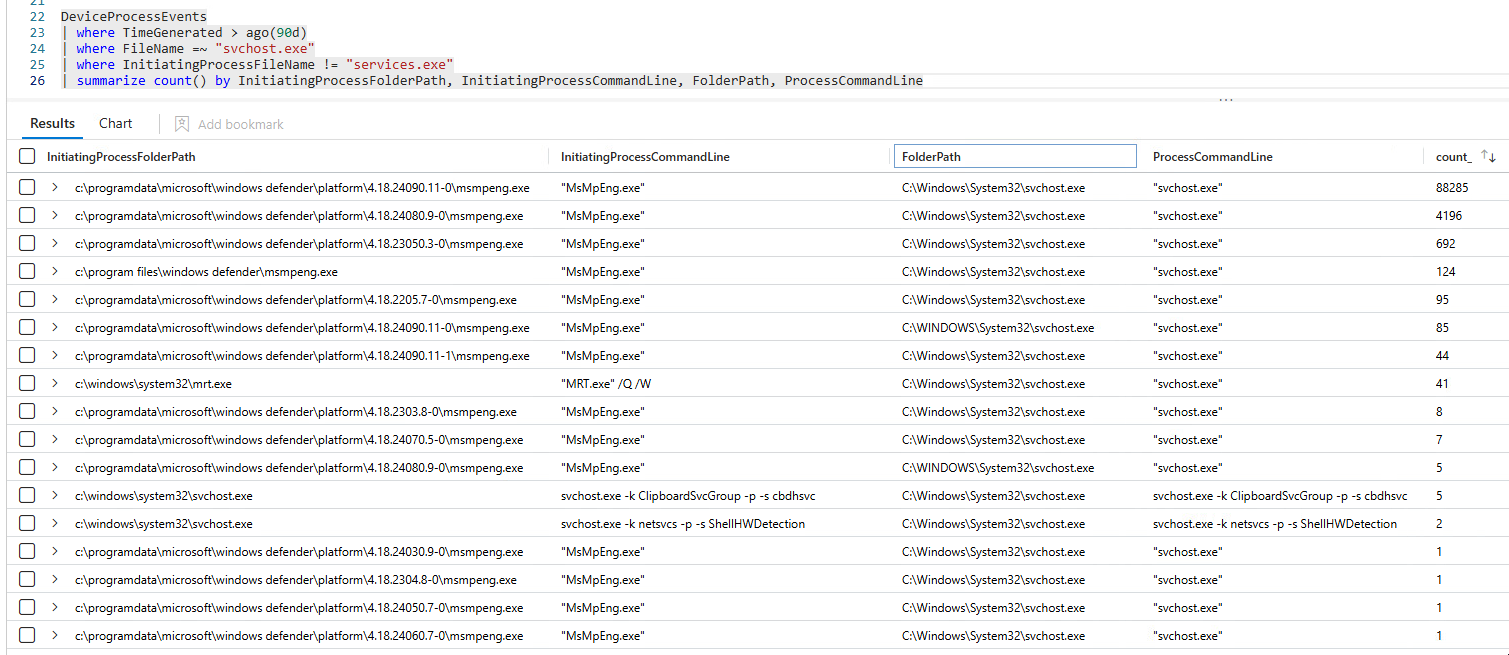Click the count value 692
The height and width of the screenshot is (655, 1509).
[1446, 244]
